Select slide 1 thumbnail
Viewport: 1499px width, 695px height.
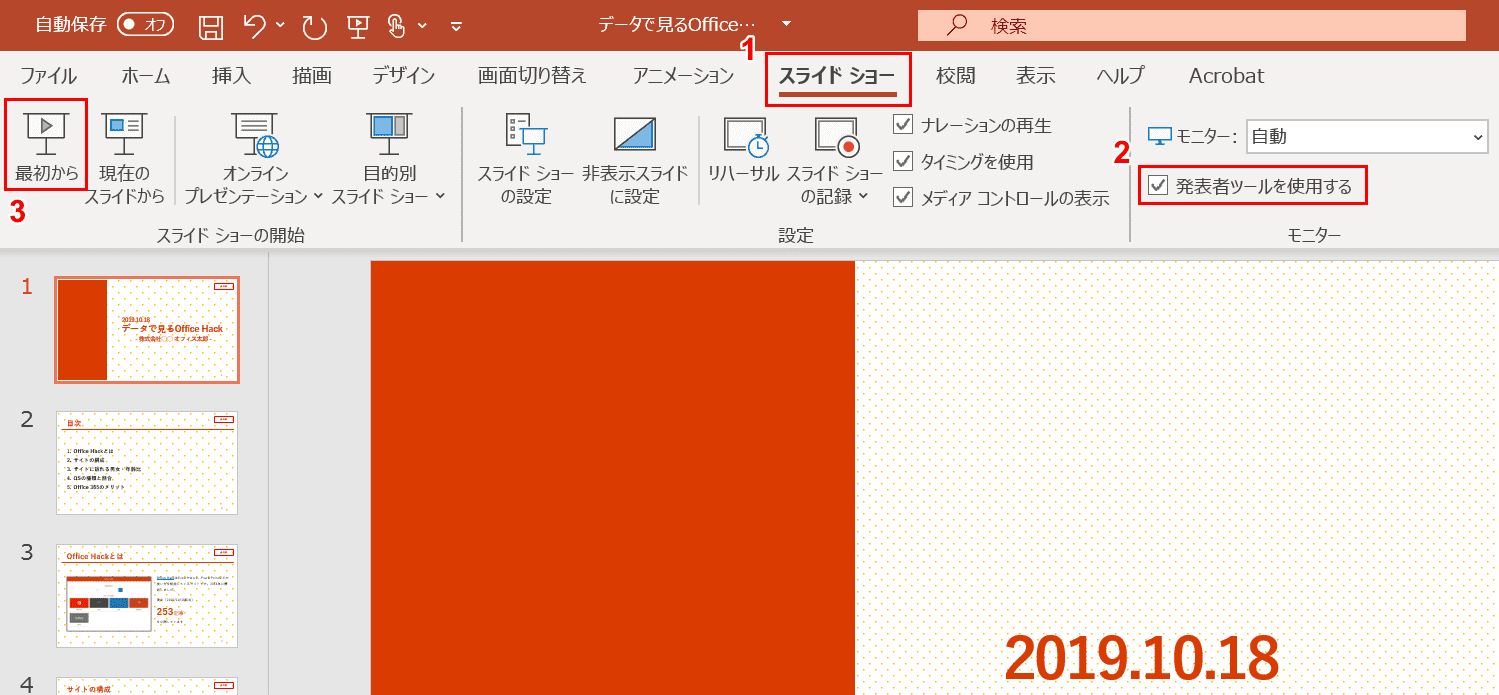tap(147, 330)
